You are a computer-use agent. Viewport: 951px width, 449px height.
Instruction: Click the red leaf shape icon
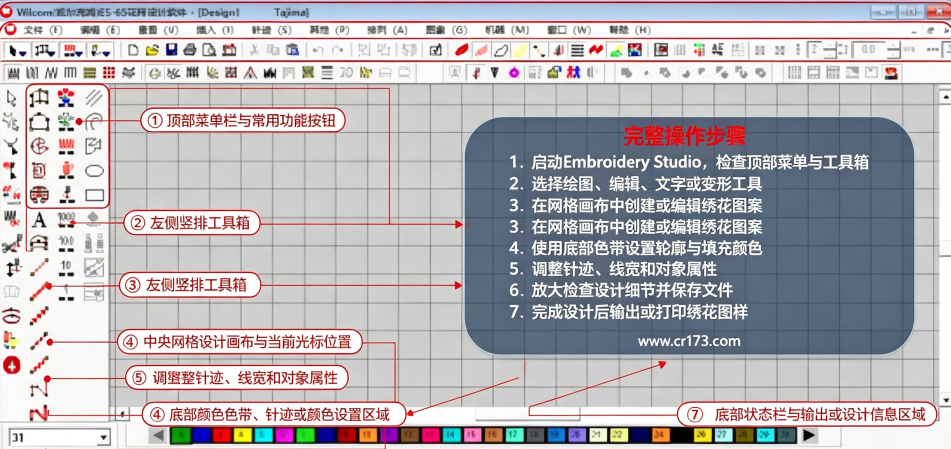click(462, 50)
